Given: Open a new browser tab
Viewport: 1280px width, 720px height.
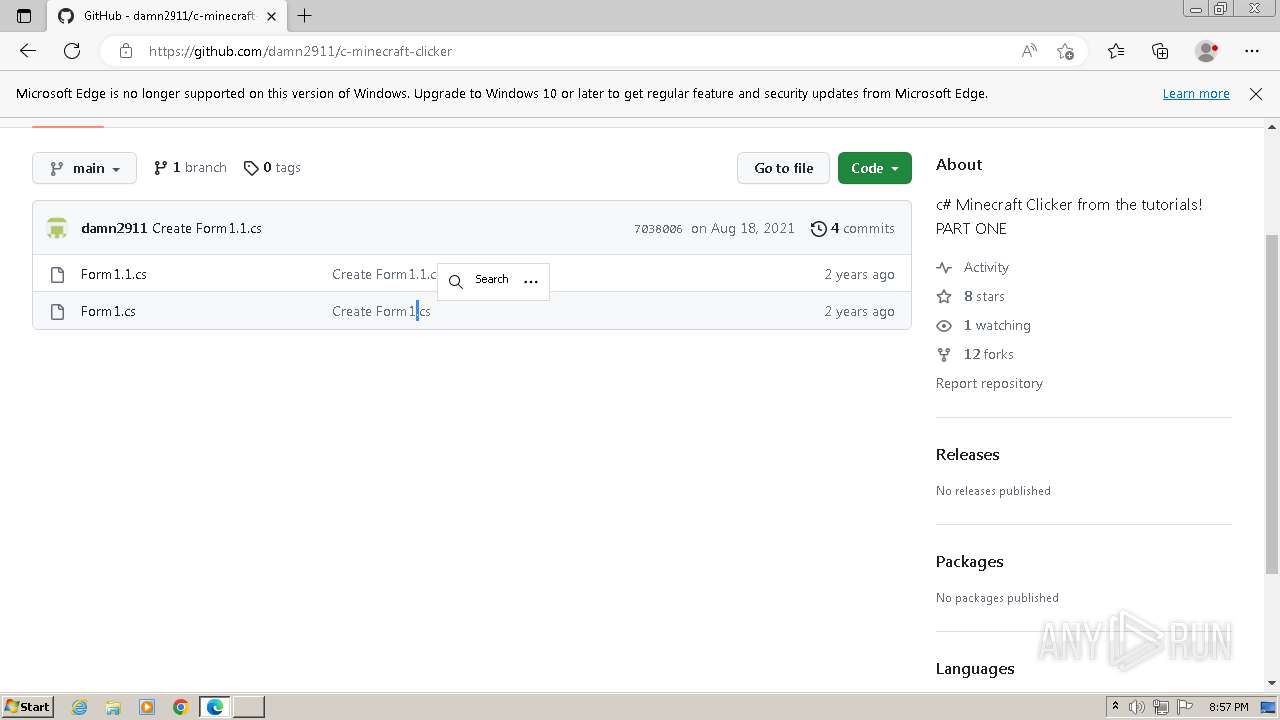Looking at the screenshot, I should pyautogui.click(x=305, y=15).
